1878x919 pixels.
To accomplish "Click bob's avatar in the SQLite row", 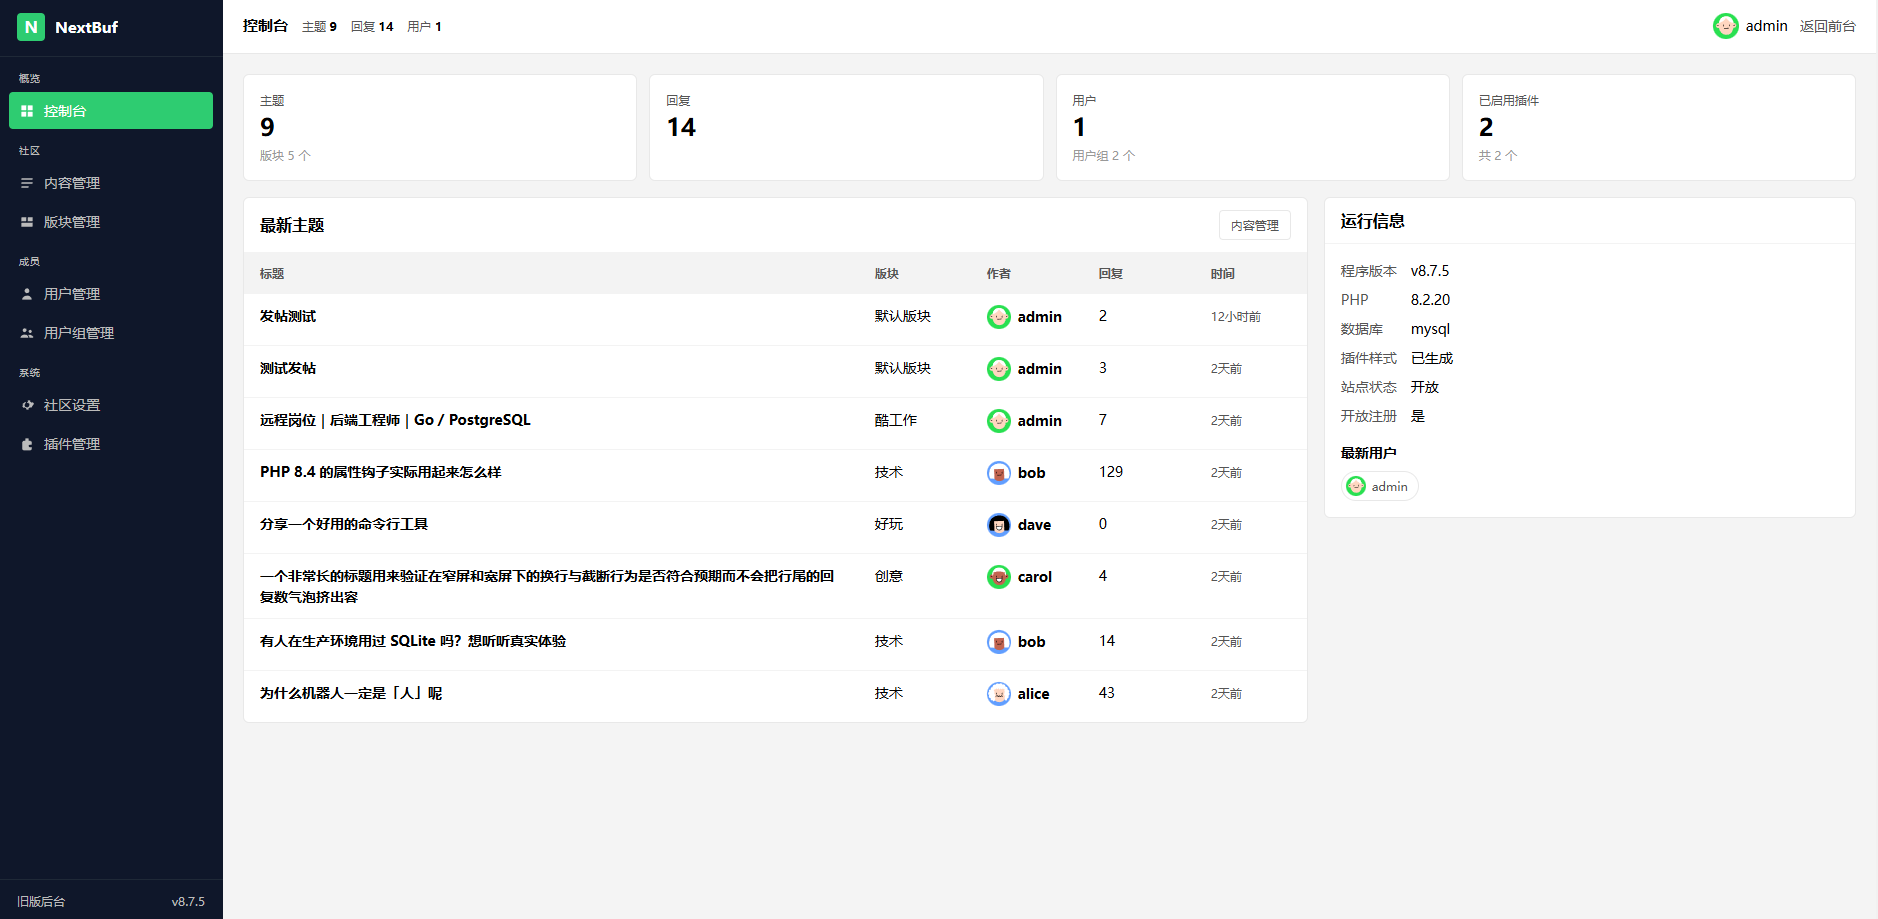I will tap(998, 642).
